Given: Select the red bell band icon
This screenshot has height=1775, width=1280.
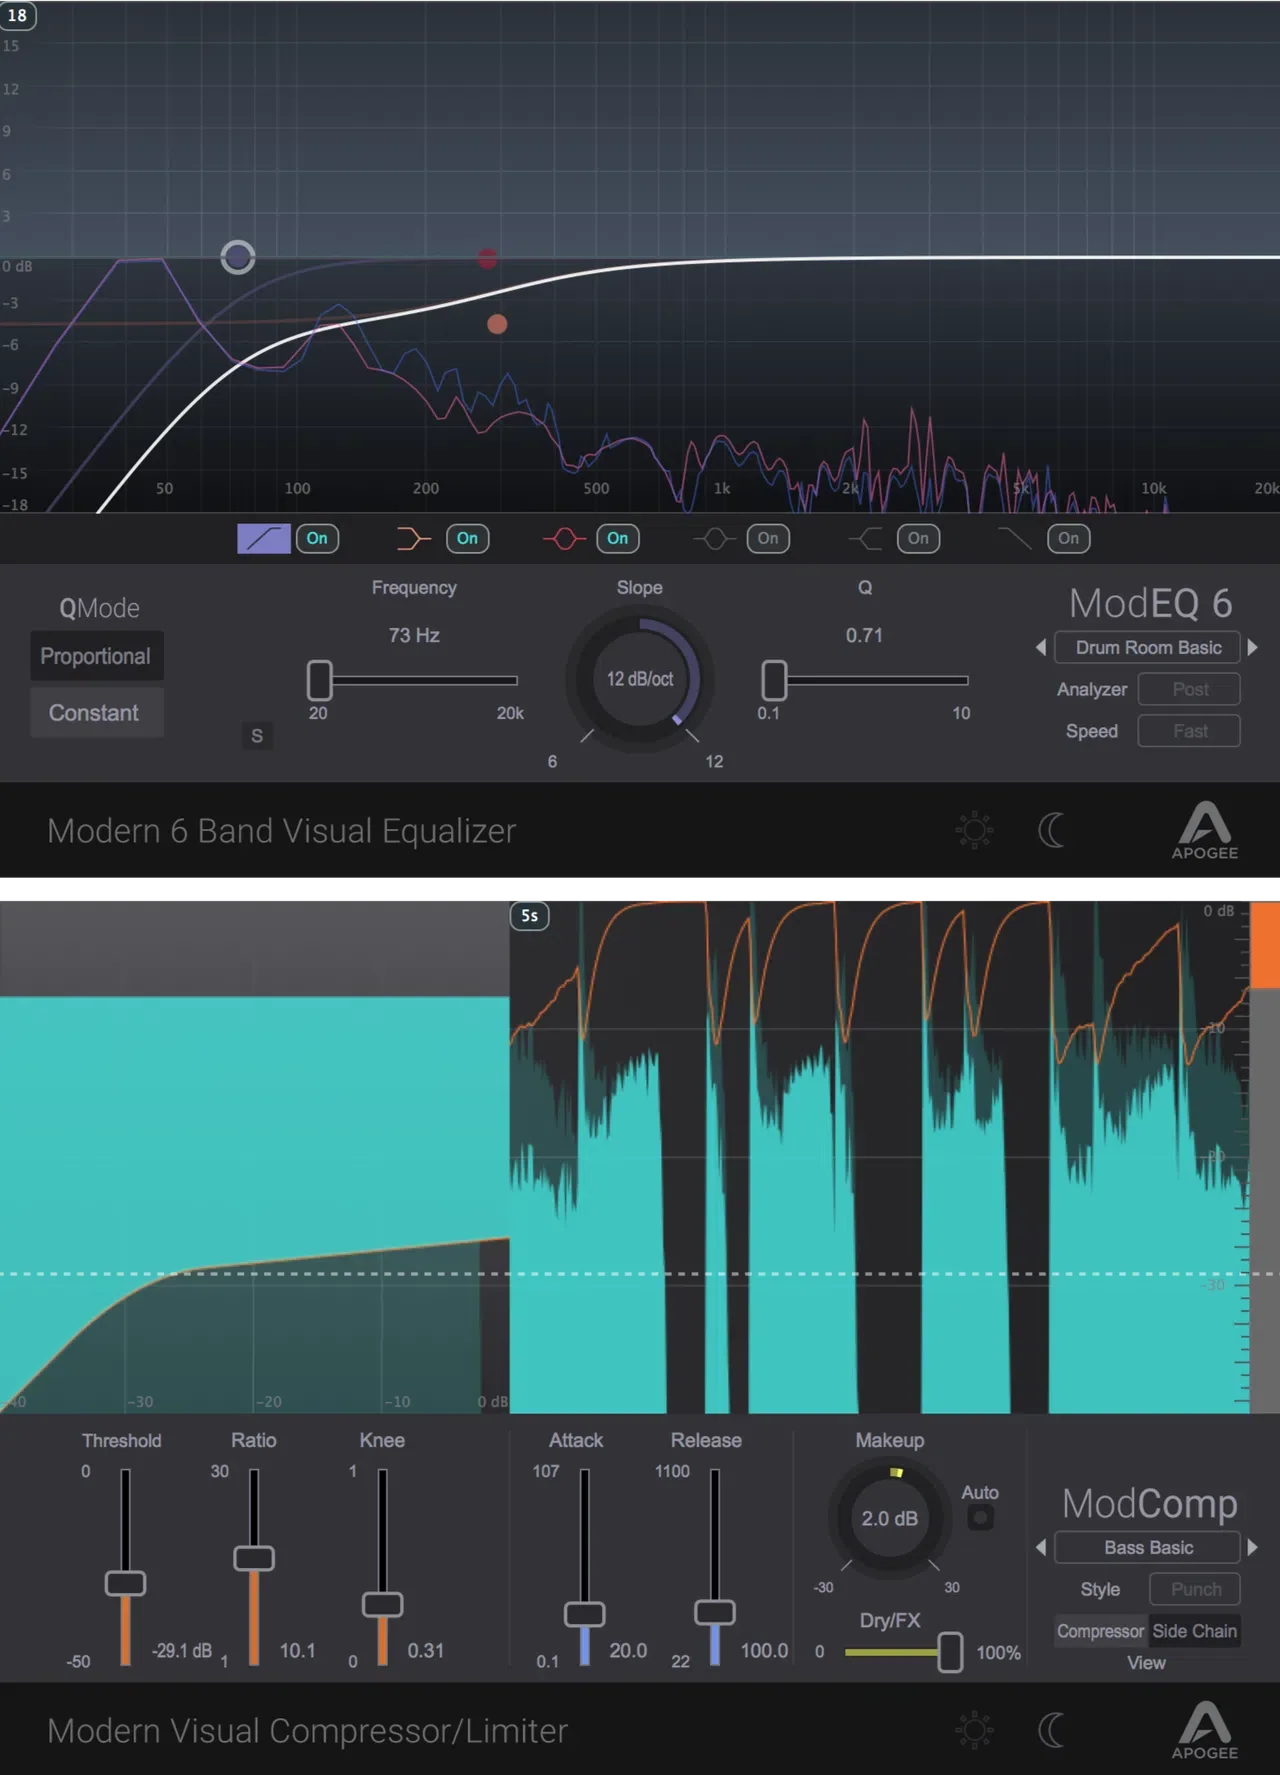Looking at the screenshot, I should pyautogui.click(x=564, y=539).
